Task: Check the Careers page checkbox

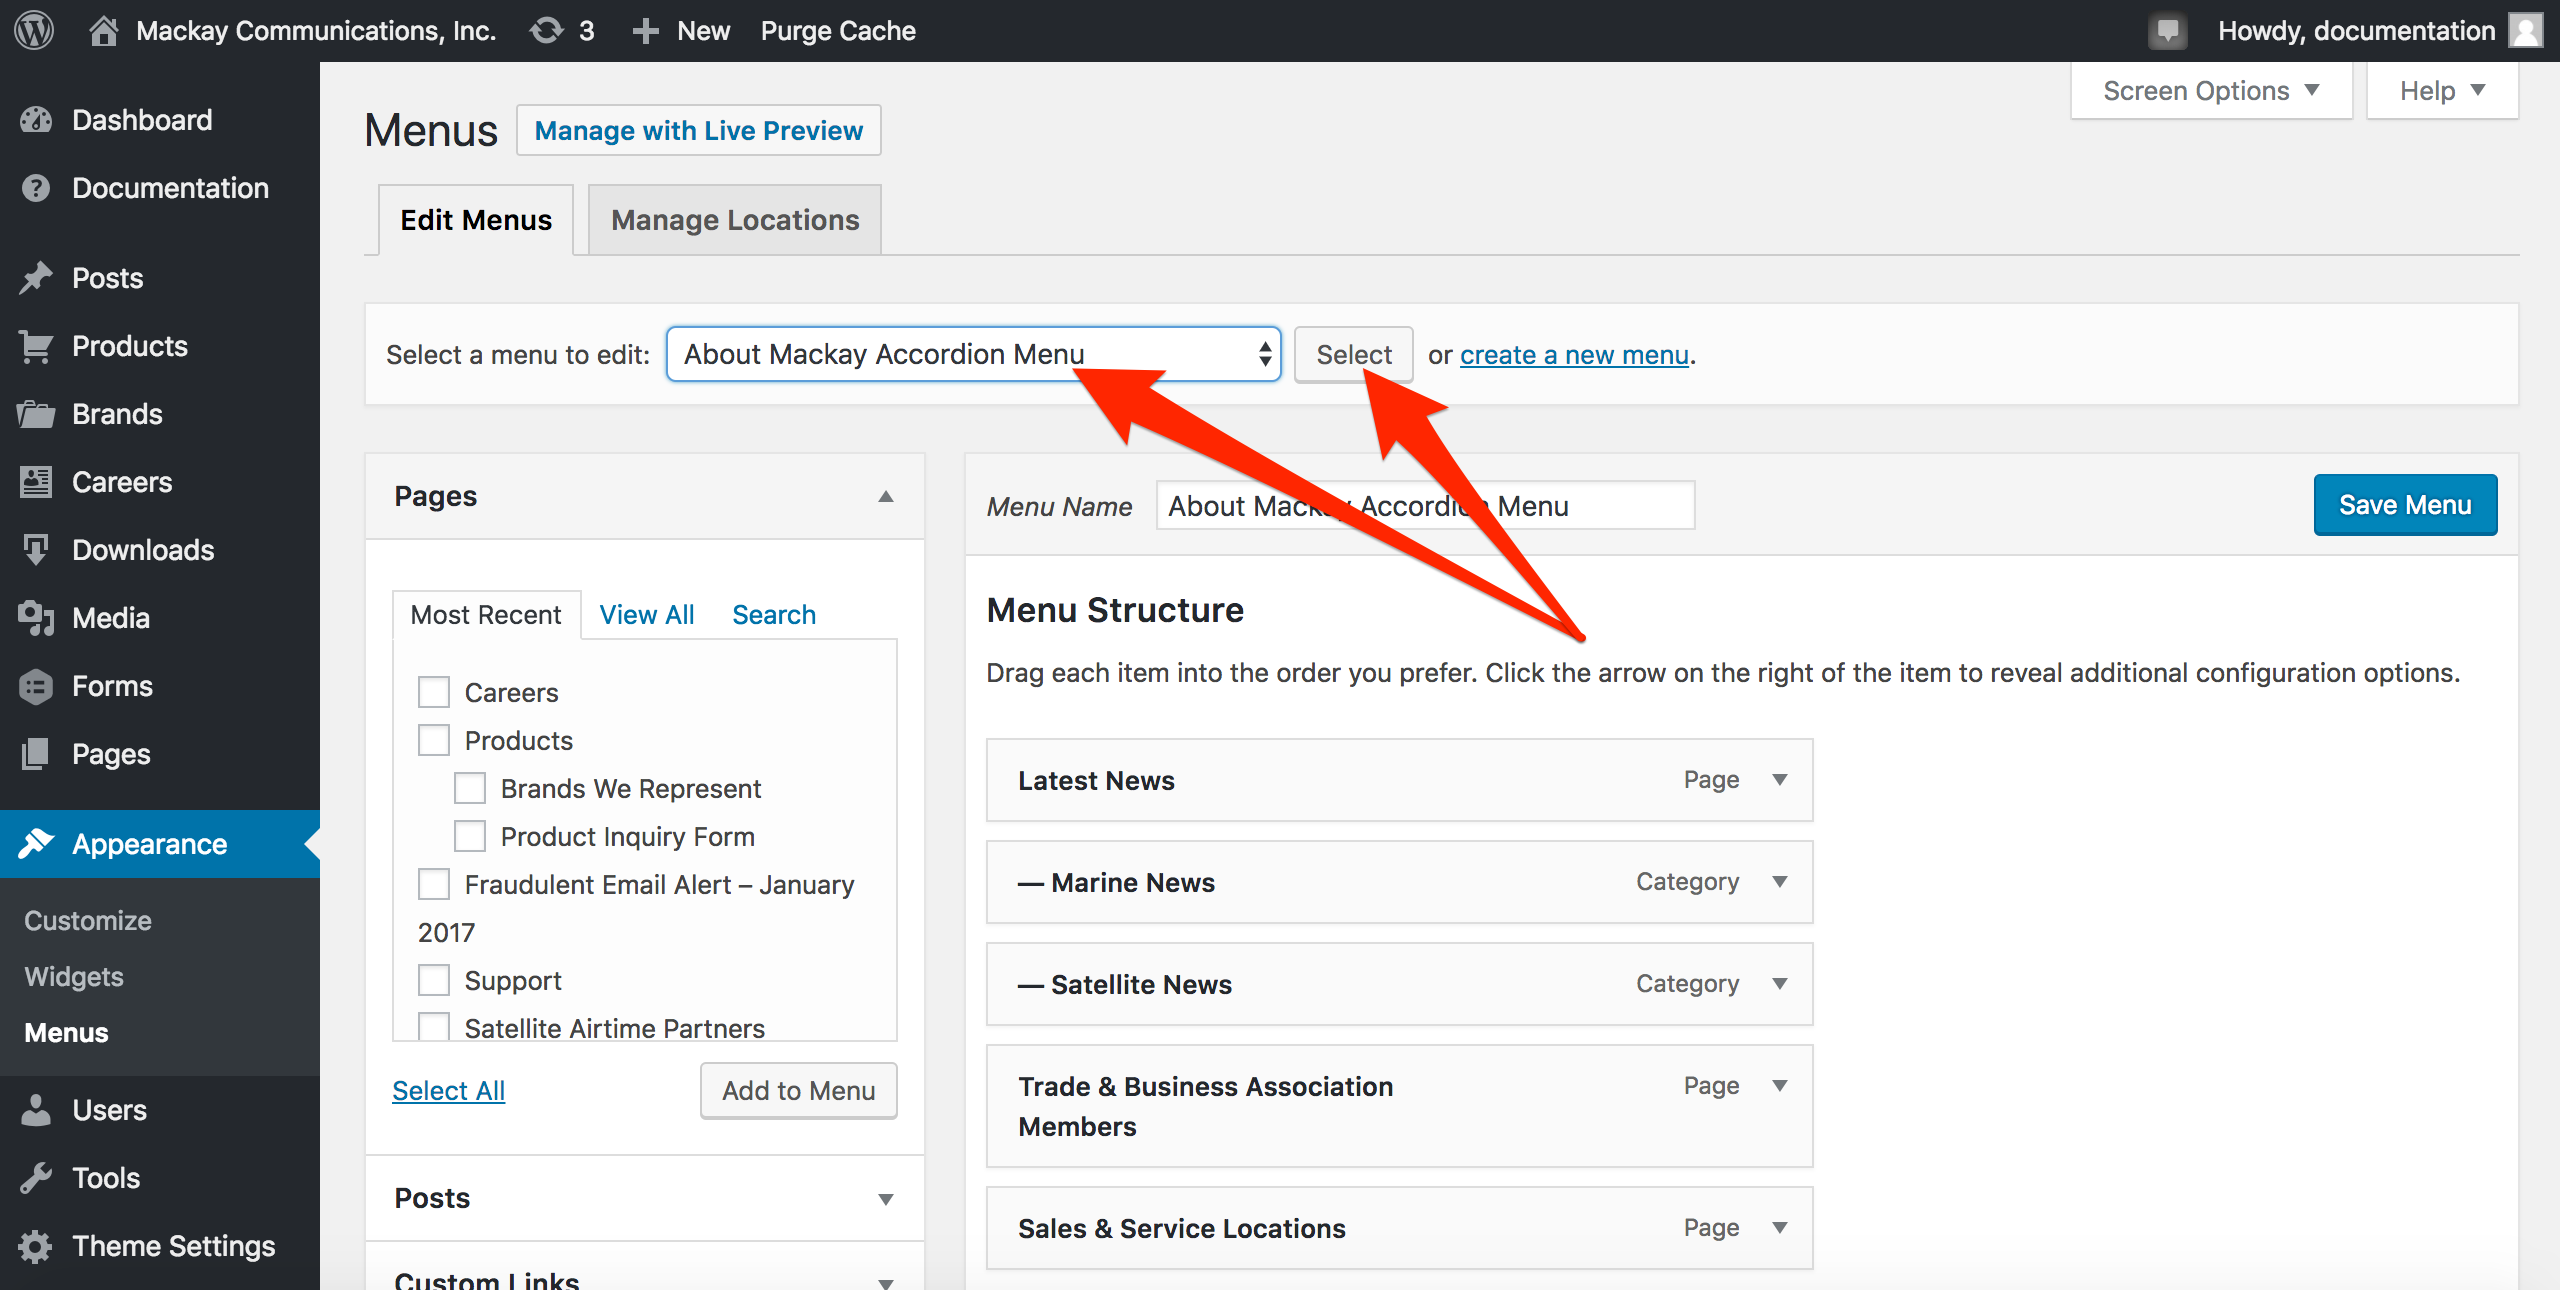Action: click(434, 692)
